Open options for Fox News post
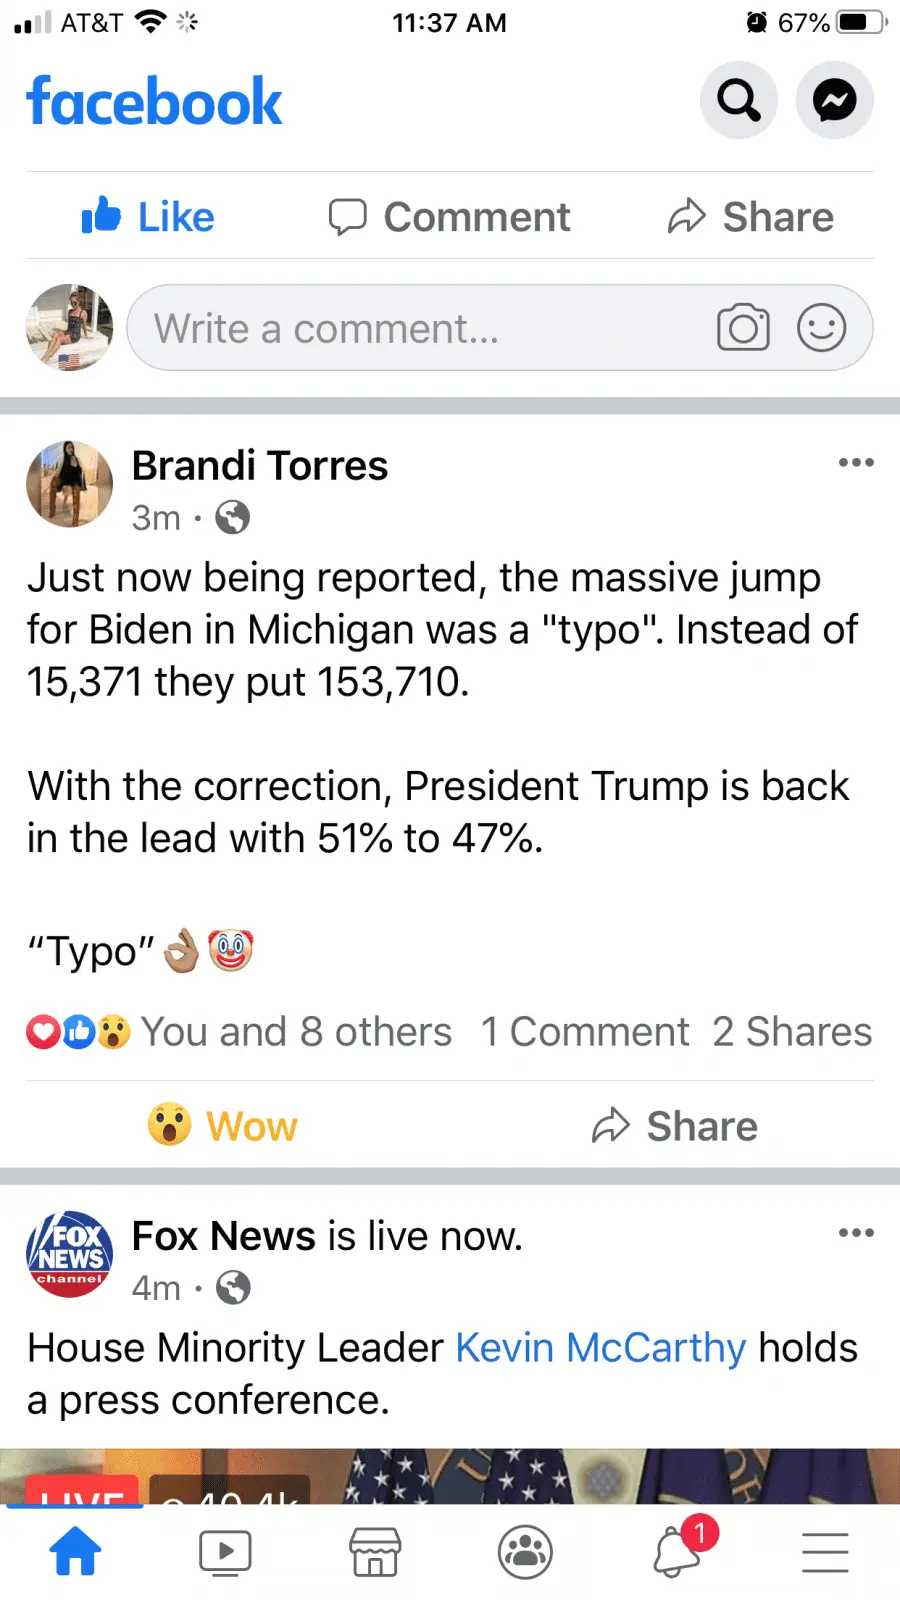This screenshot has width=900, height=1600. click(x=856, y=1233)
